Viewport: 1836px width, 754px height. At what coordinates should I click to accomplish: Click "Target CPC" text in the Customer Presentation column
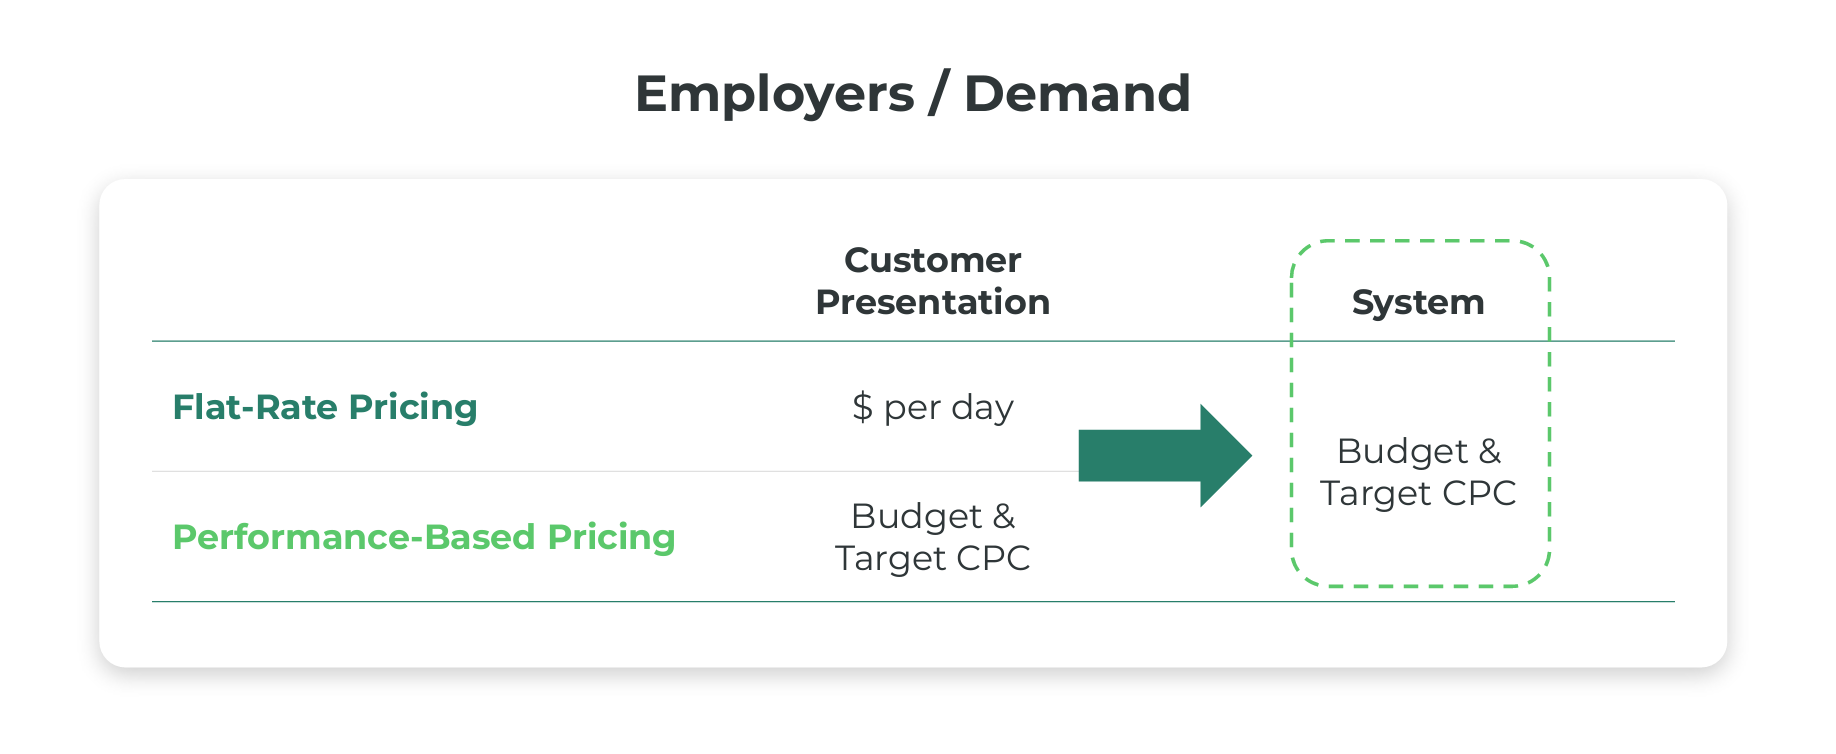pos(932,558)
